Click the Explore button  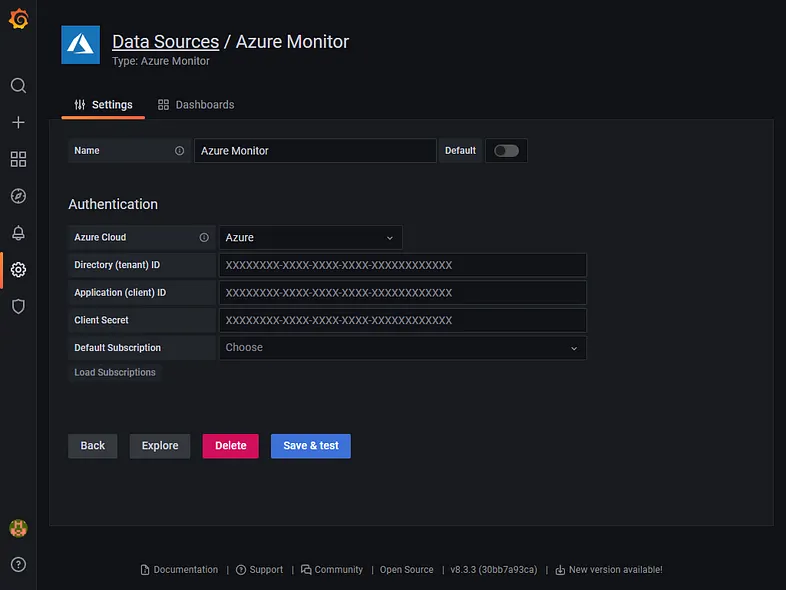(x=160, y=446)
